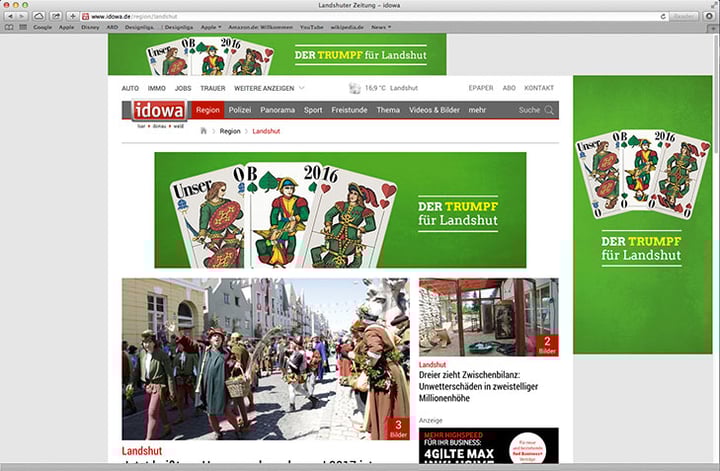Viewport: 720px width, 471px height.
Task: Open the IMMO listings link
Action: 157,88
